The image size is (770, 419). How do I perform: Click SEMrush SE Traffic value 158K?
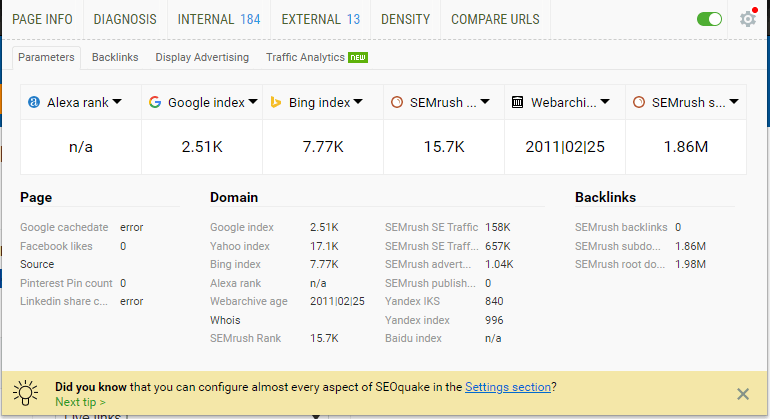click(x=497, y=227)
